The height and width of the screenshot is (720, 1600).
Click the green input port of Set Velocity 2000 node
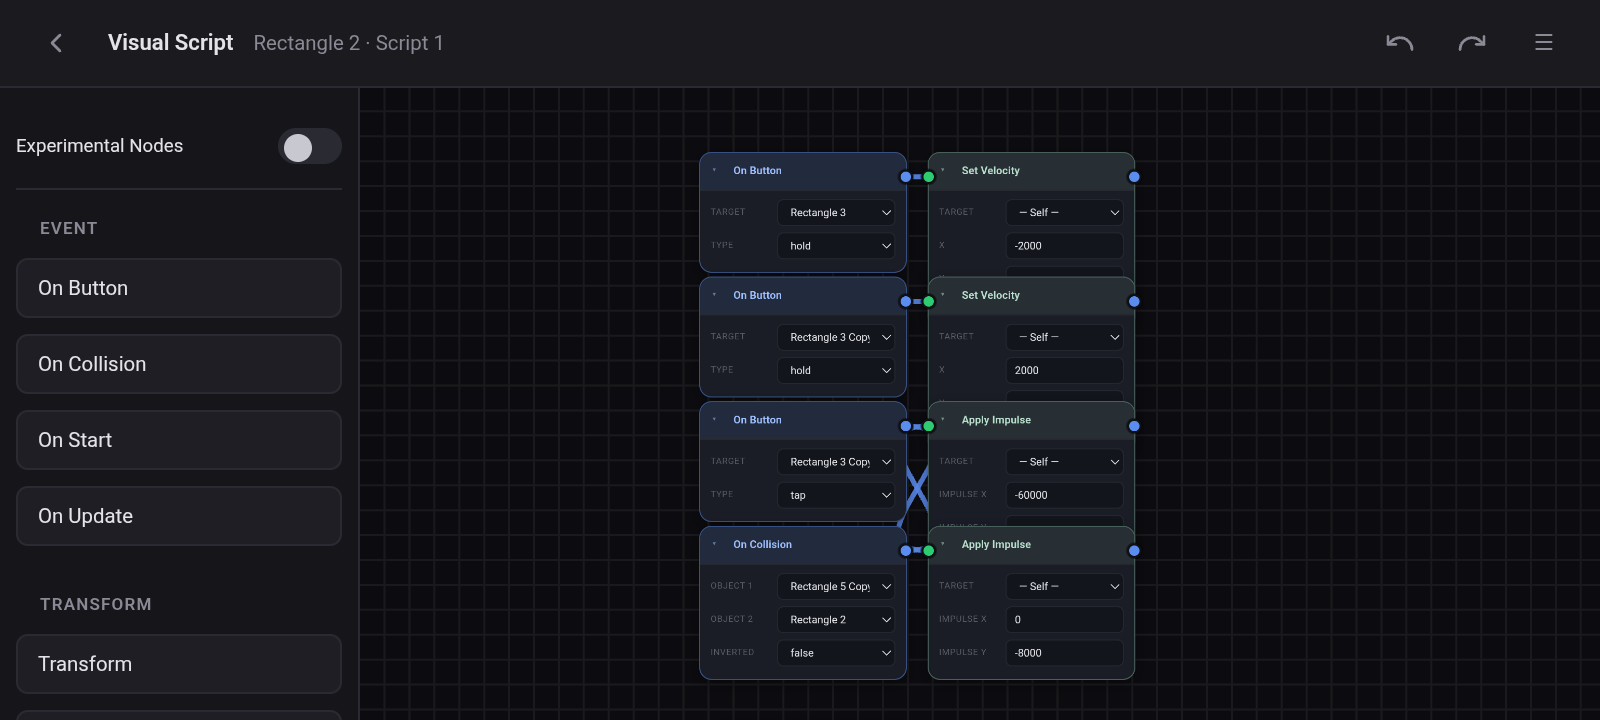(929, 301)
